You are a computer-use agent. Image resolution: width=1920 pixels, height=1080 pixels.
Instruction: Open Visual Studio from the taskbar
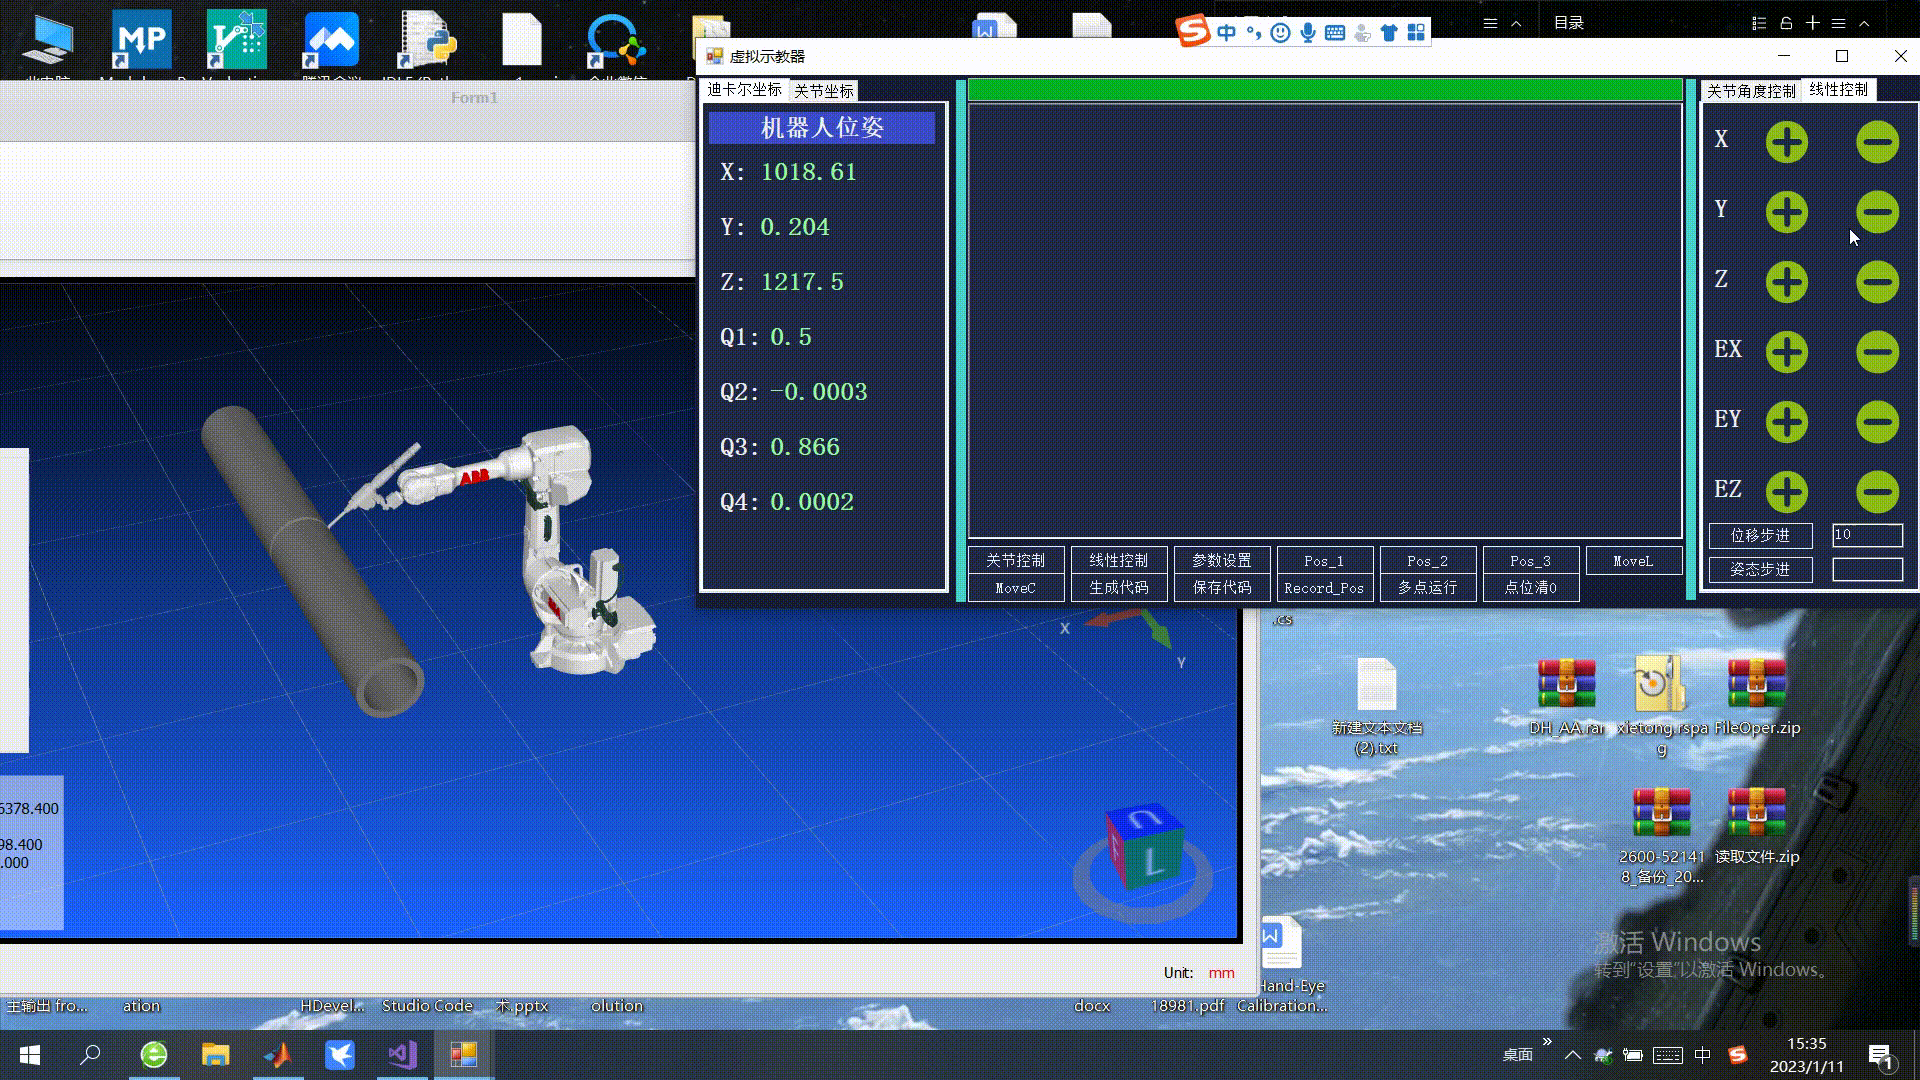click(x=402, y=1055)
